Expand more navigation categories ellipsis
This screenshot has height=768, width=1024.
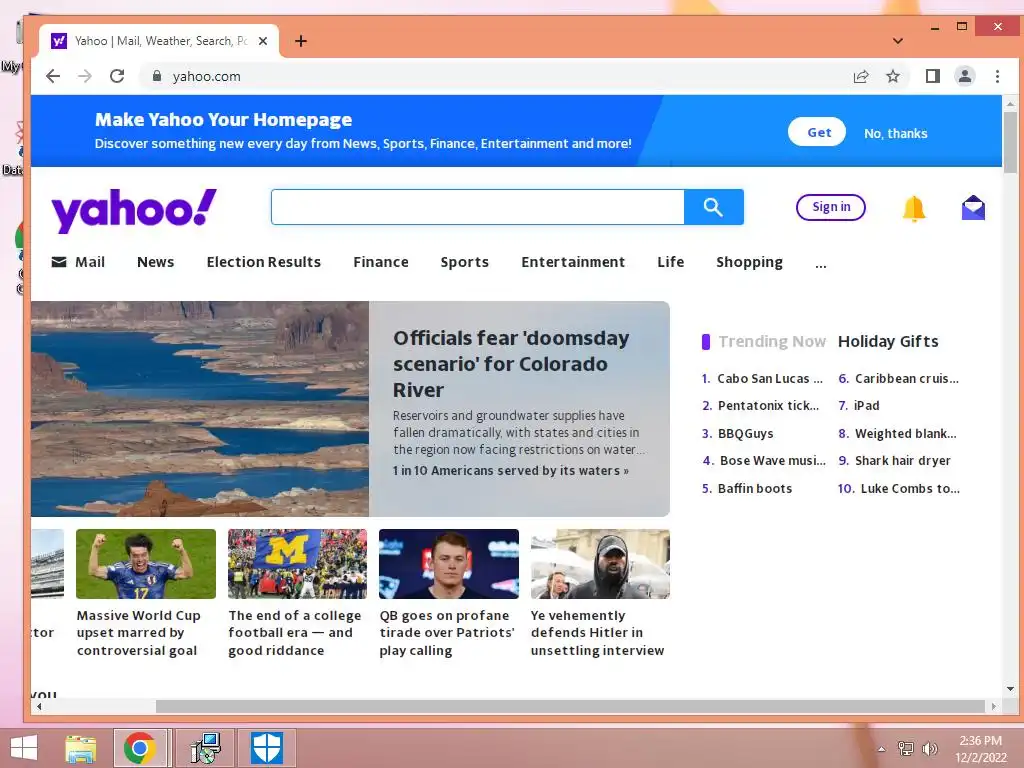pyautogui.click(x=821, y=264)
